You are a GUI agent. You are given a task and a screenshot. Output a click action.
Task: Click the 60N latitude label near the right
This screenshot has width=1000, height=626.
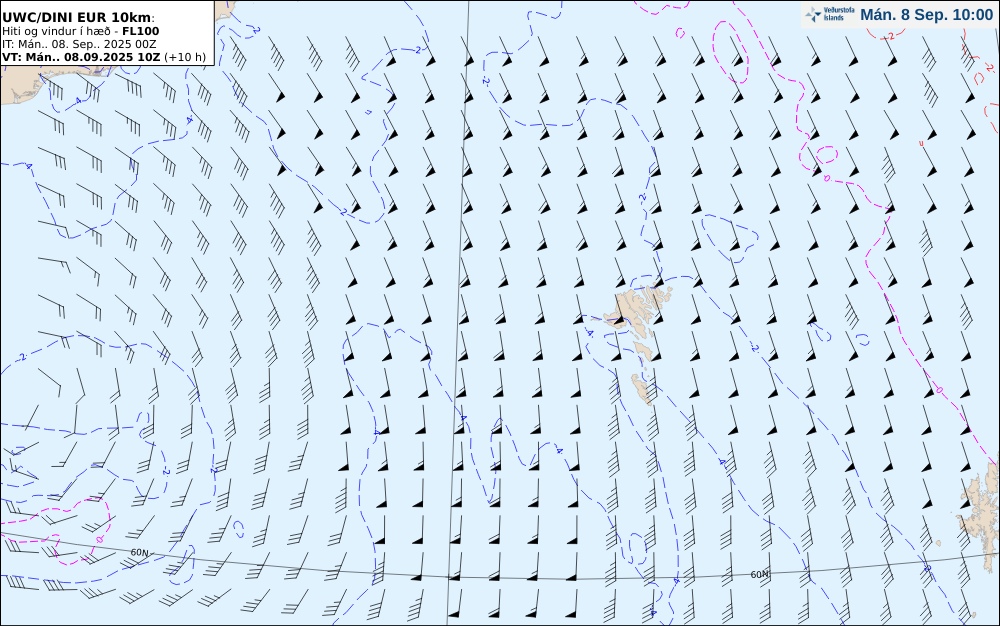pos(759,574)
